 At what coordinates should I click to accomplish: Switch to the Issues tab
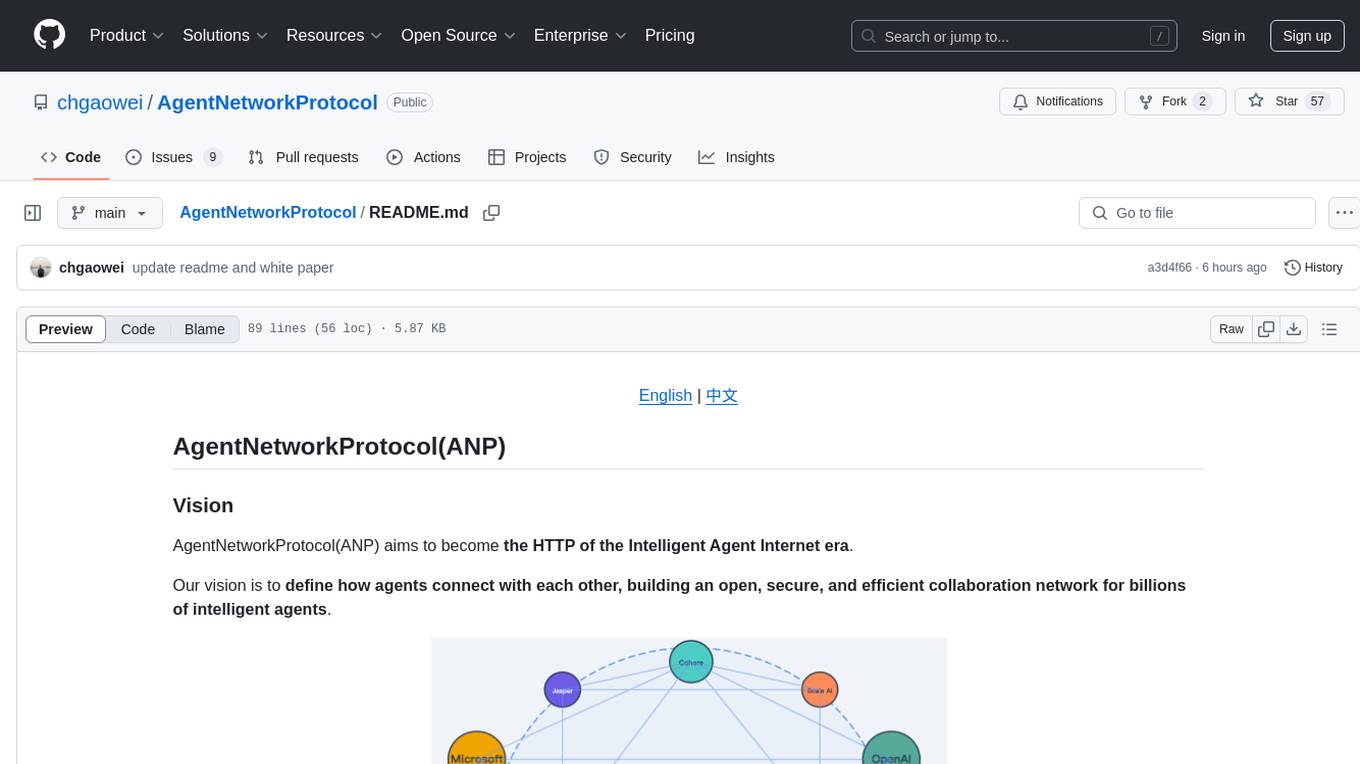173,157
